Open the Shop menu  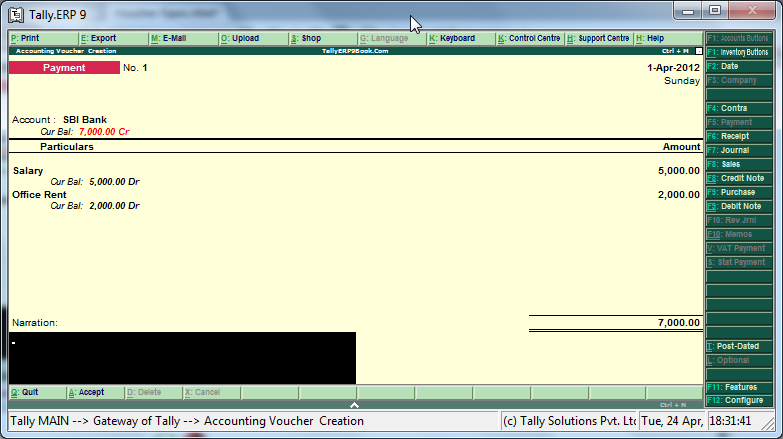(323, 38)
